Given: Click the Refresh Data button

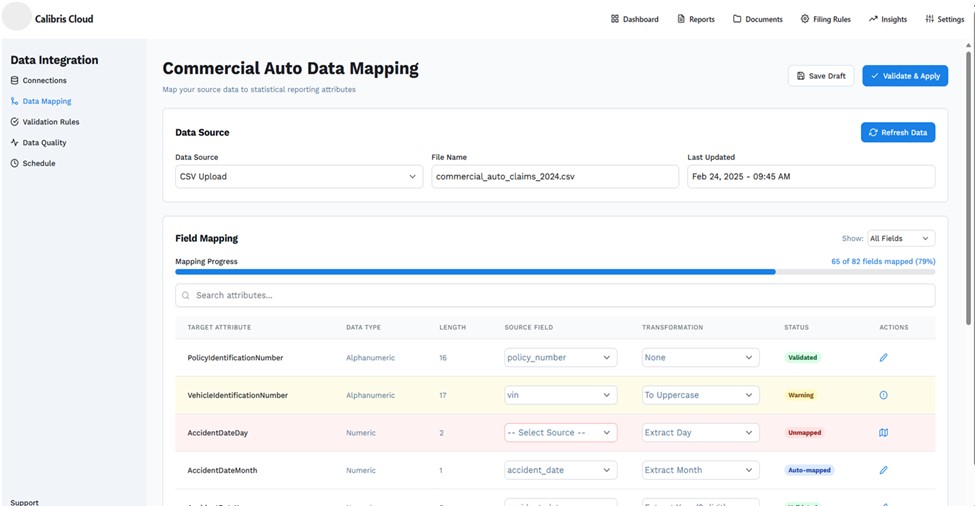Looking at the screenshot, I should [x=897, y=132].
